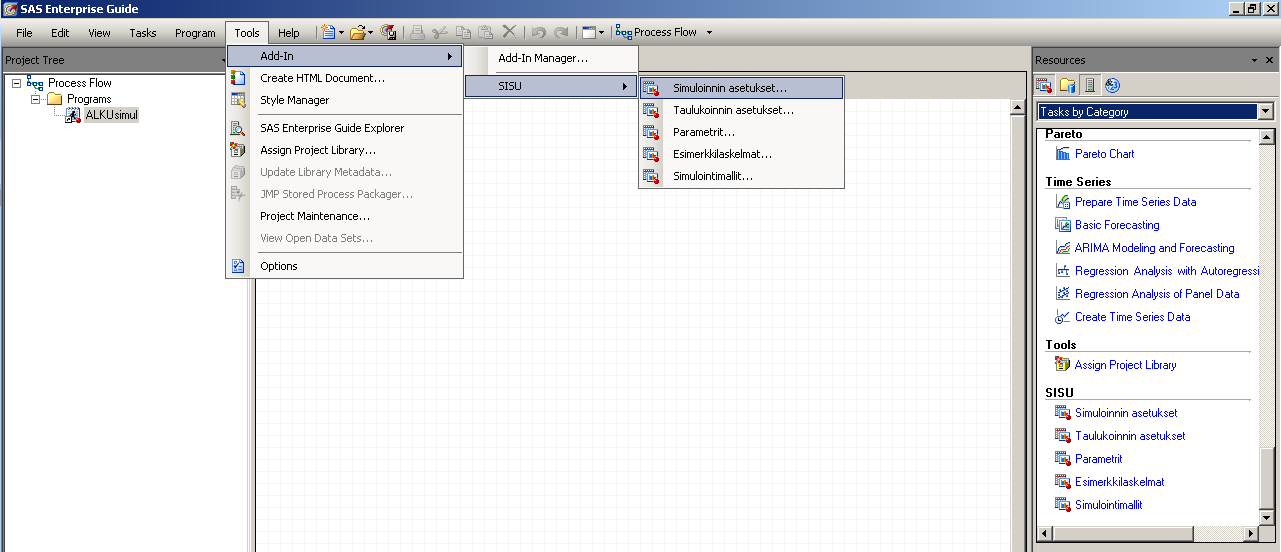
Task: Click the Paste toolbar icon
Action: pos(485,32)
